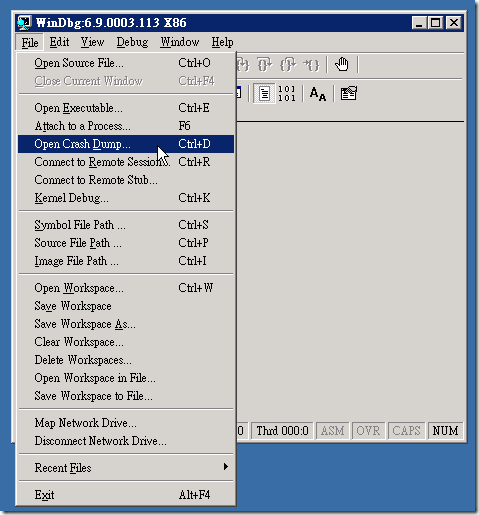Select Connect to Remote Stub...

[x=126, y=180]
